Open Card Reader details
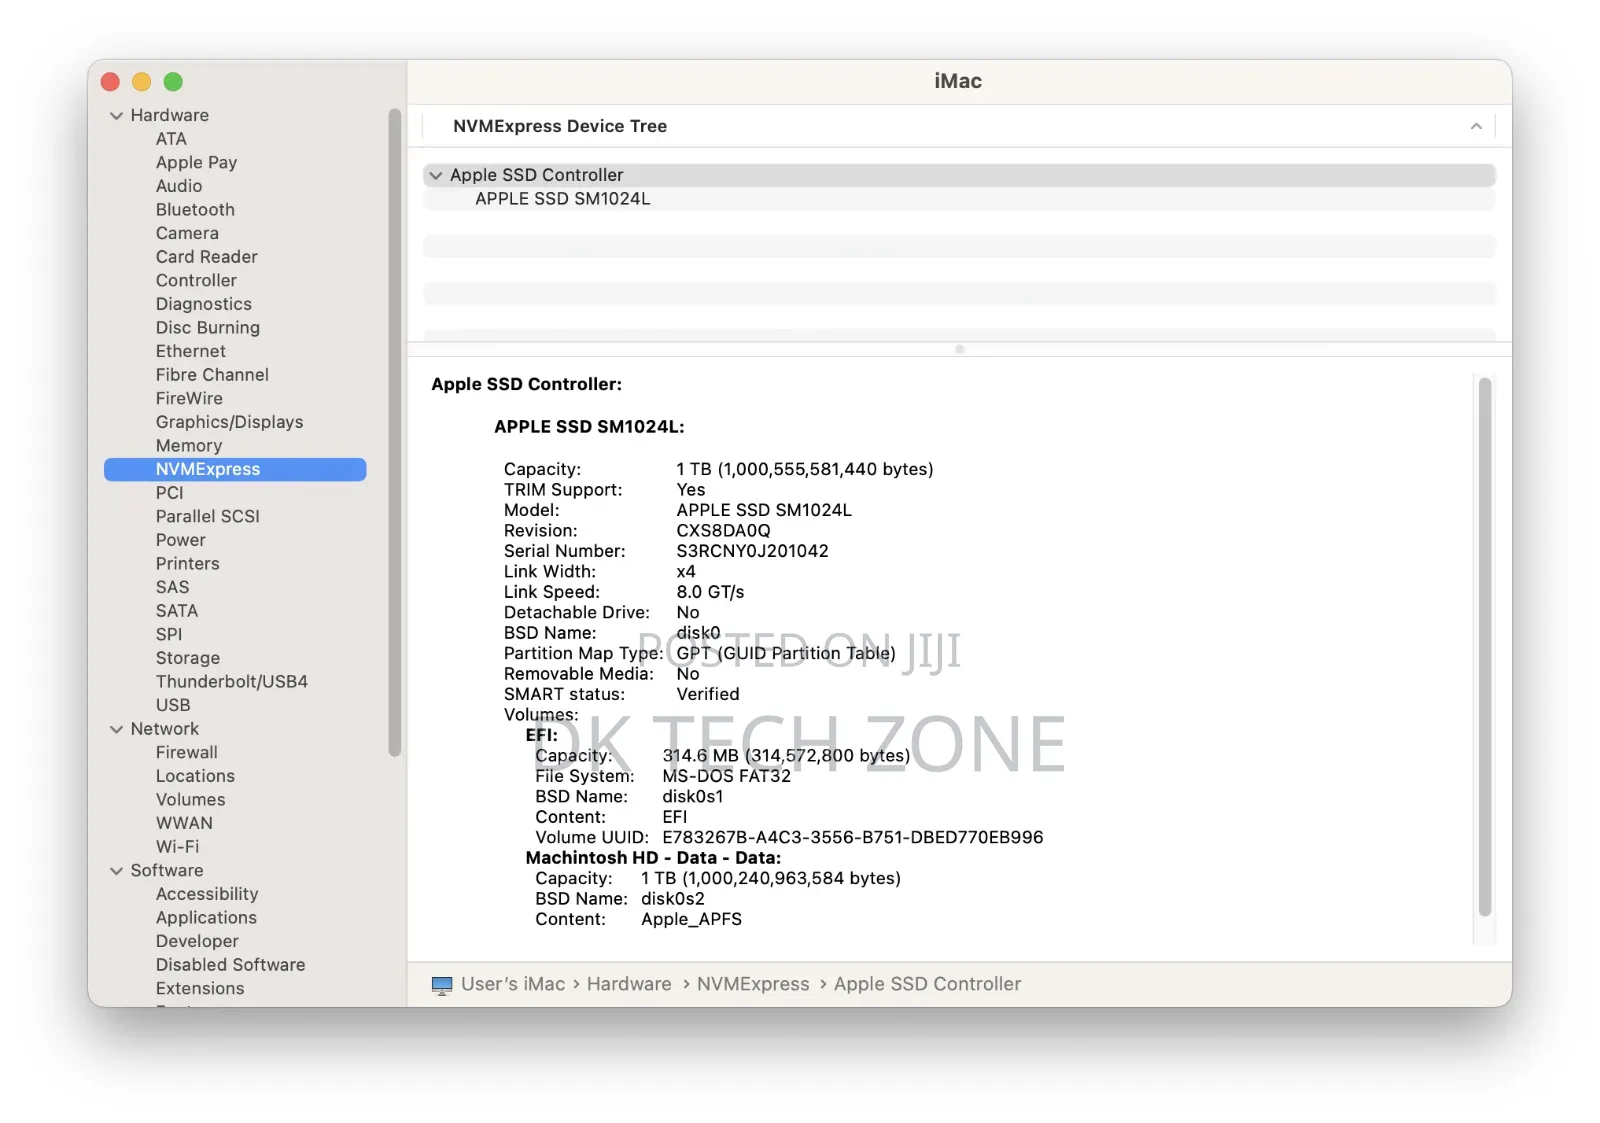Viewport: 1600px width, 1123px height. click(206, 257)
